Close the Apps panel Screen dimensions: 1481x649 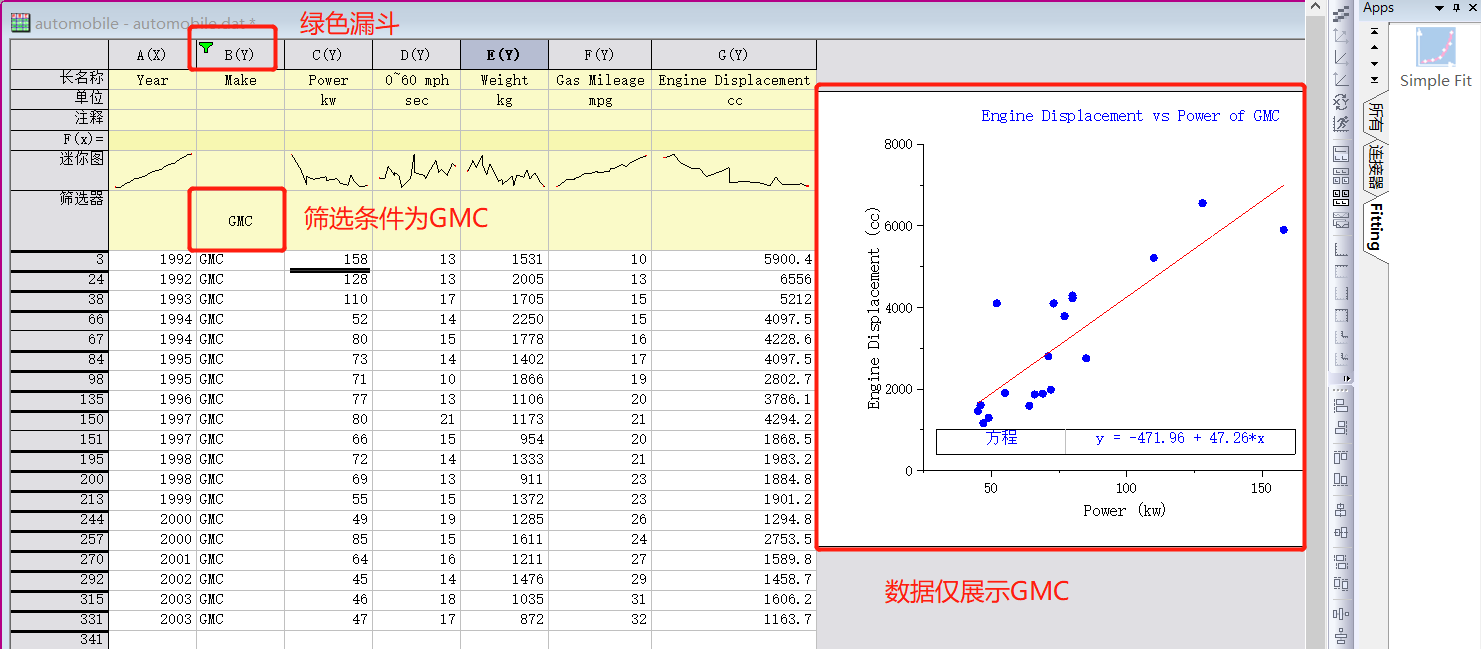(x=1471, y=7)
